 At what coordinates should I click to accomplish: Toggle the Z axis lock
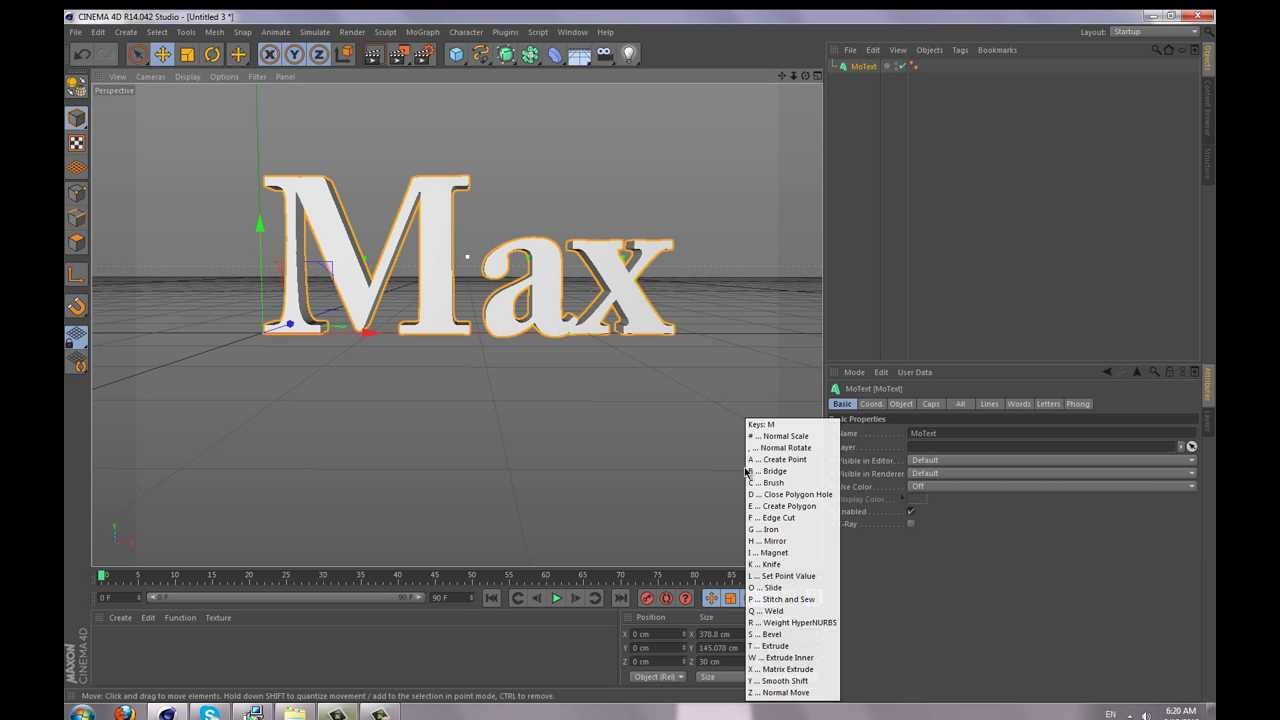[x=319, y=55]
